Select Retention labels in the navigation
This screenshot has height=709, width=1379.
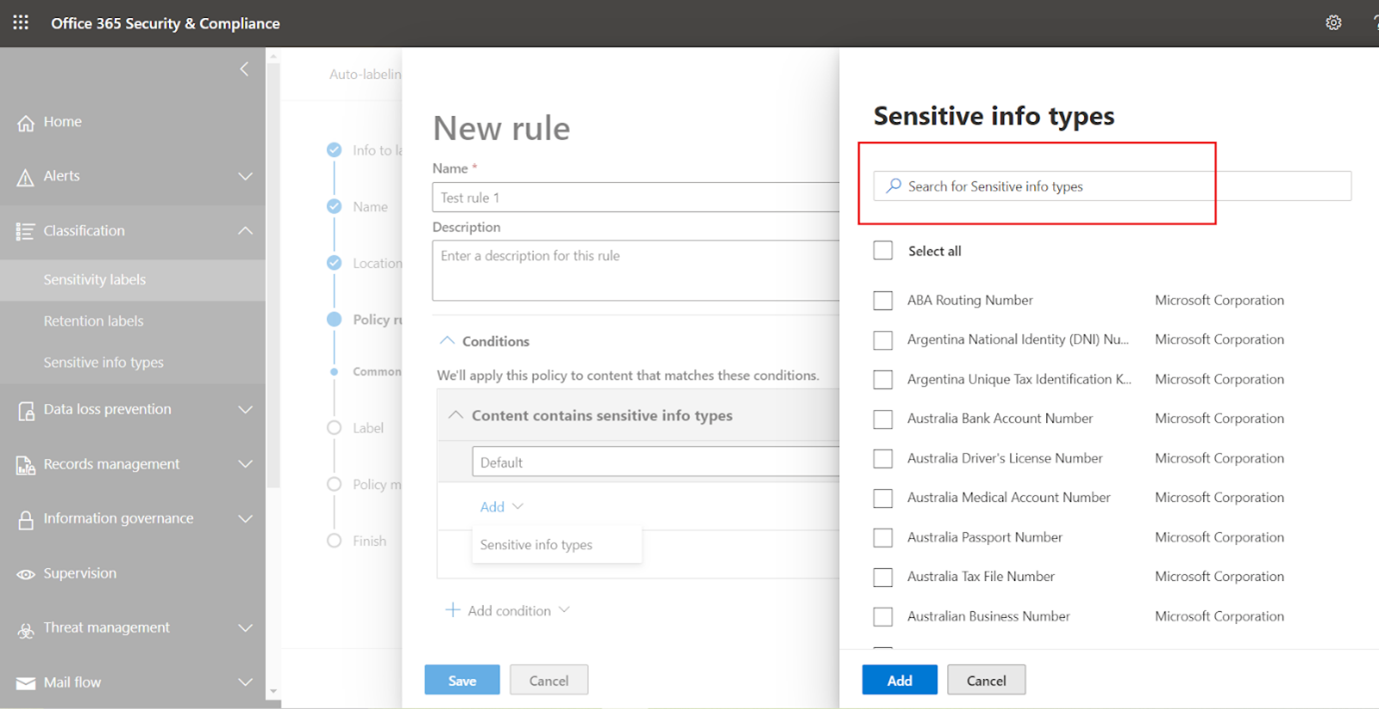tap(93, 320)
